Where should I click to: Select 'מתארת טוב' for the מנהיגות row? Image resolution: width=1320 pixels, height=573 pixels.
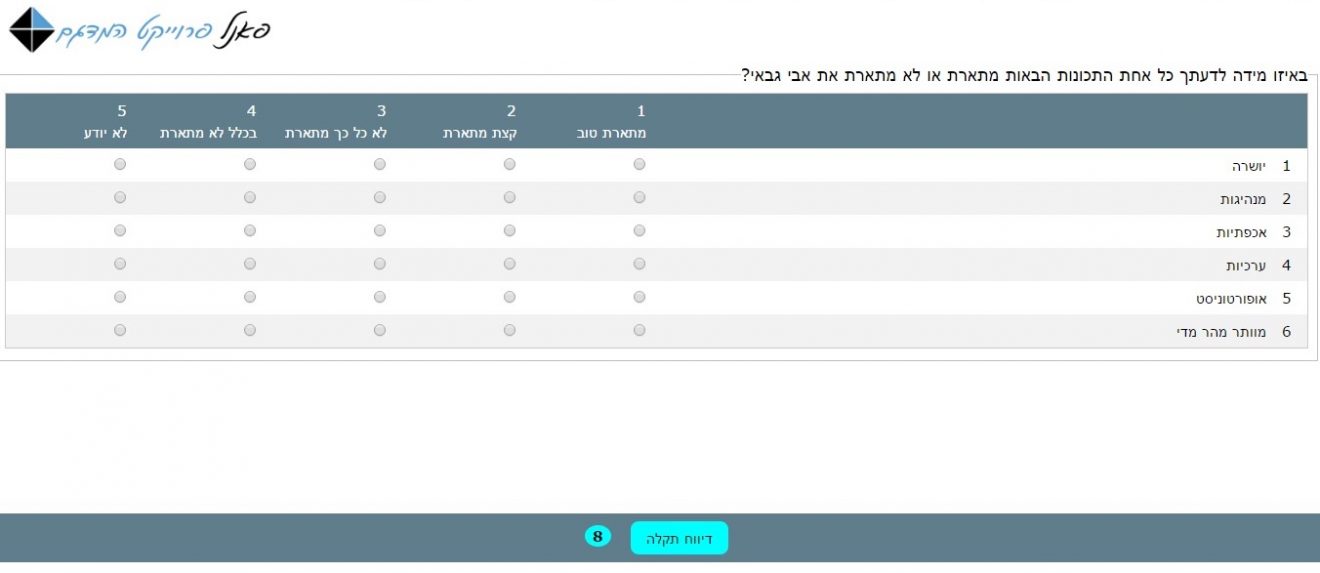click(x=640, y=198)
